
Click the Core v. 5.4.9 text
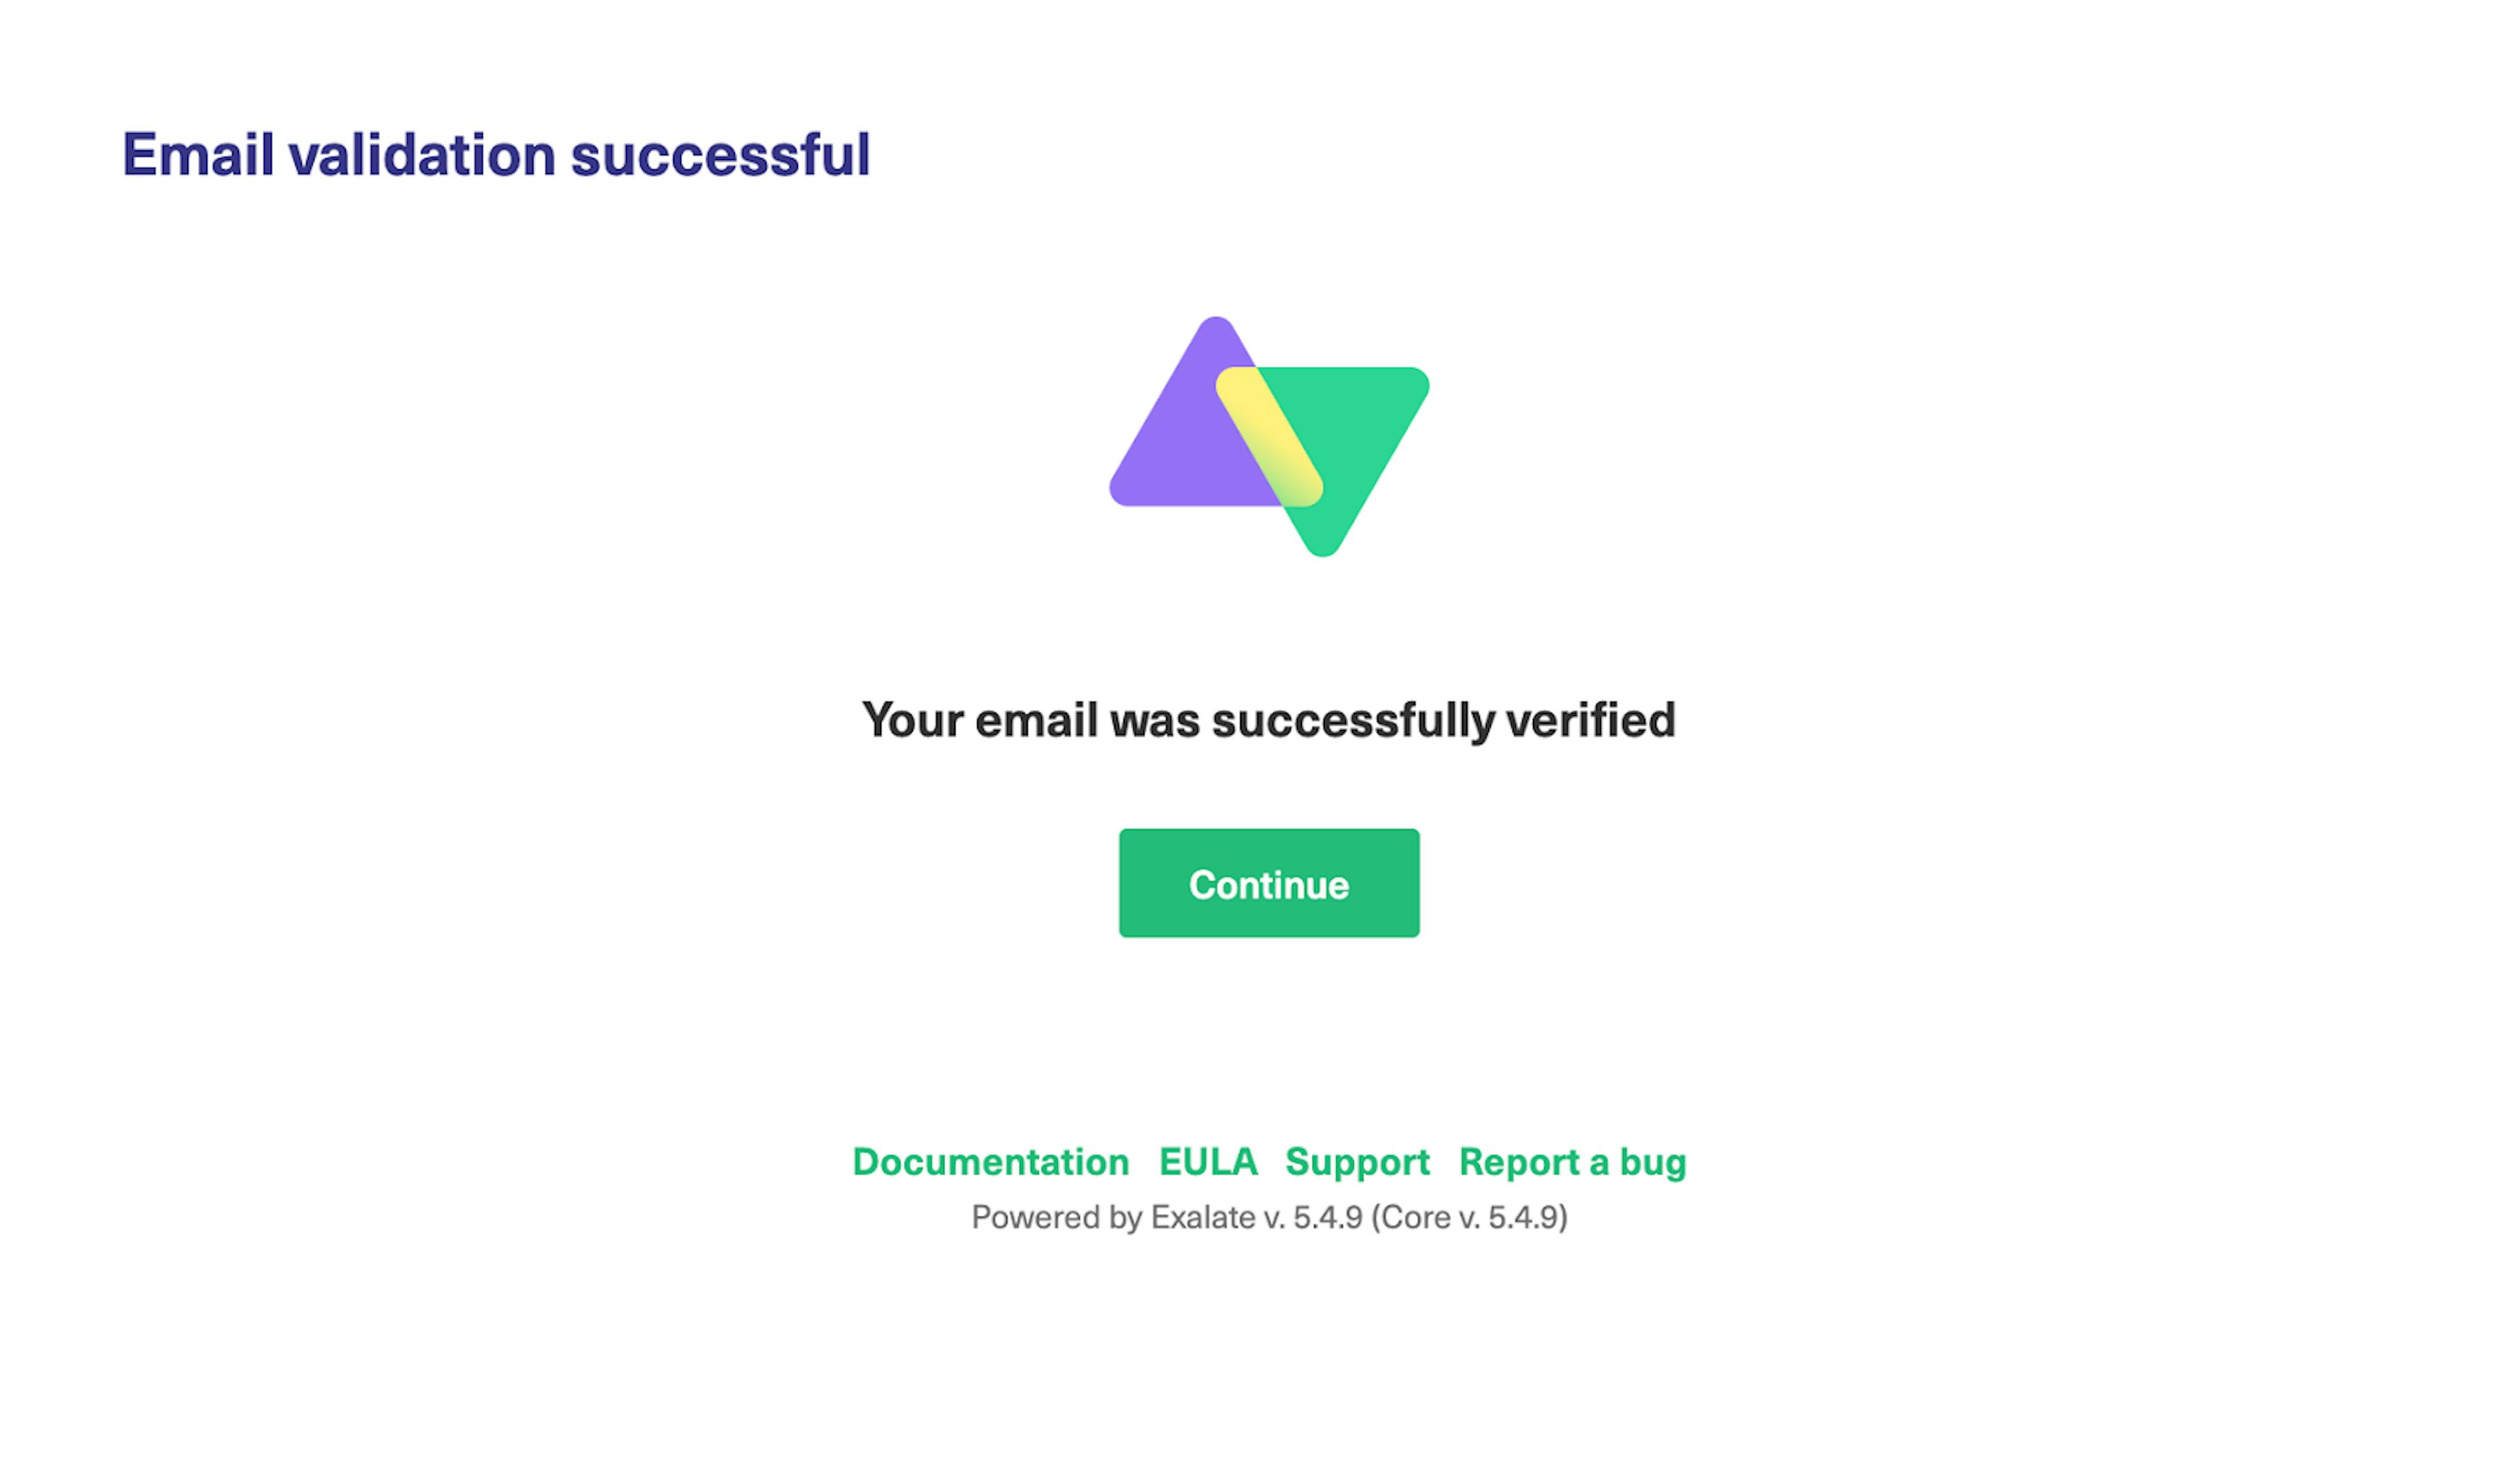pos(1469,1217)
